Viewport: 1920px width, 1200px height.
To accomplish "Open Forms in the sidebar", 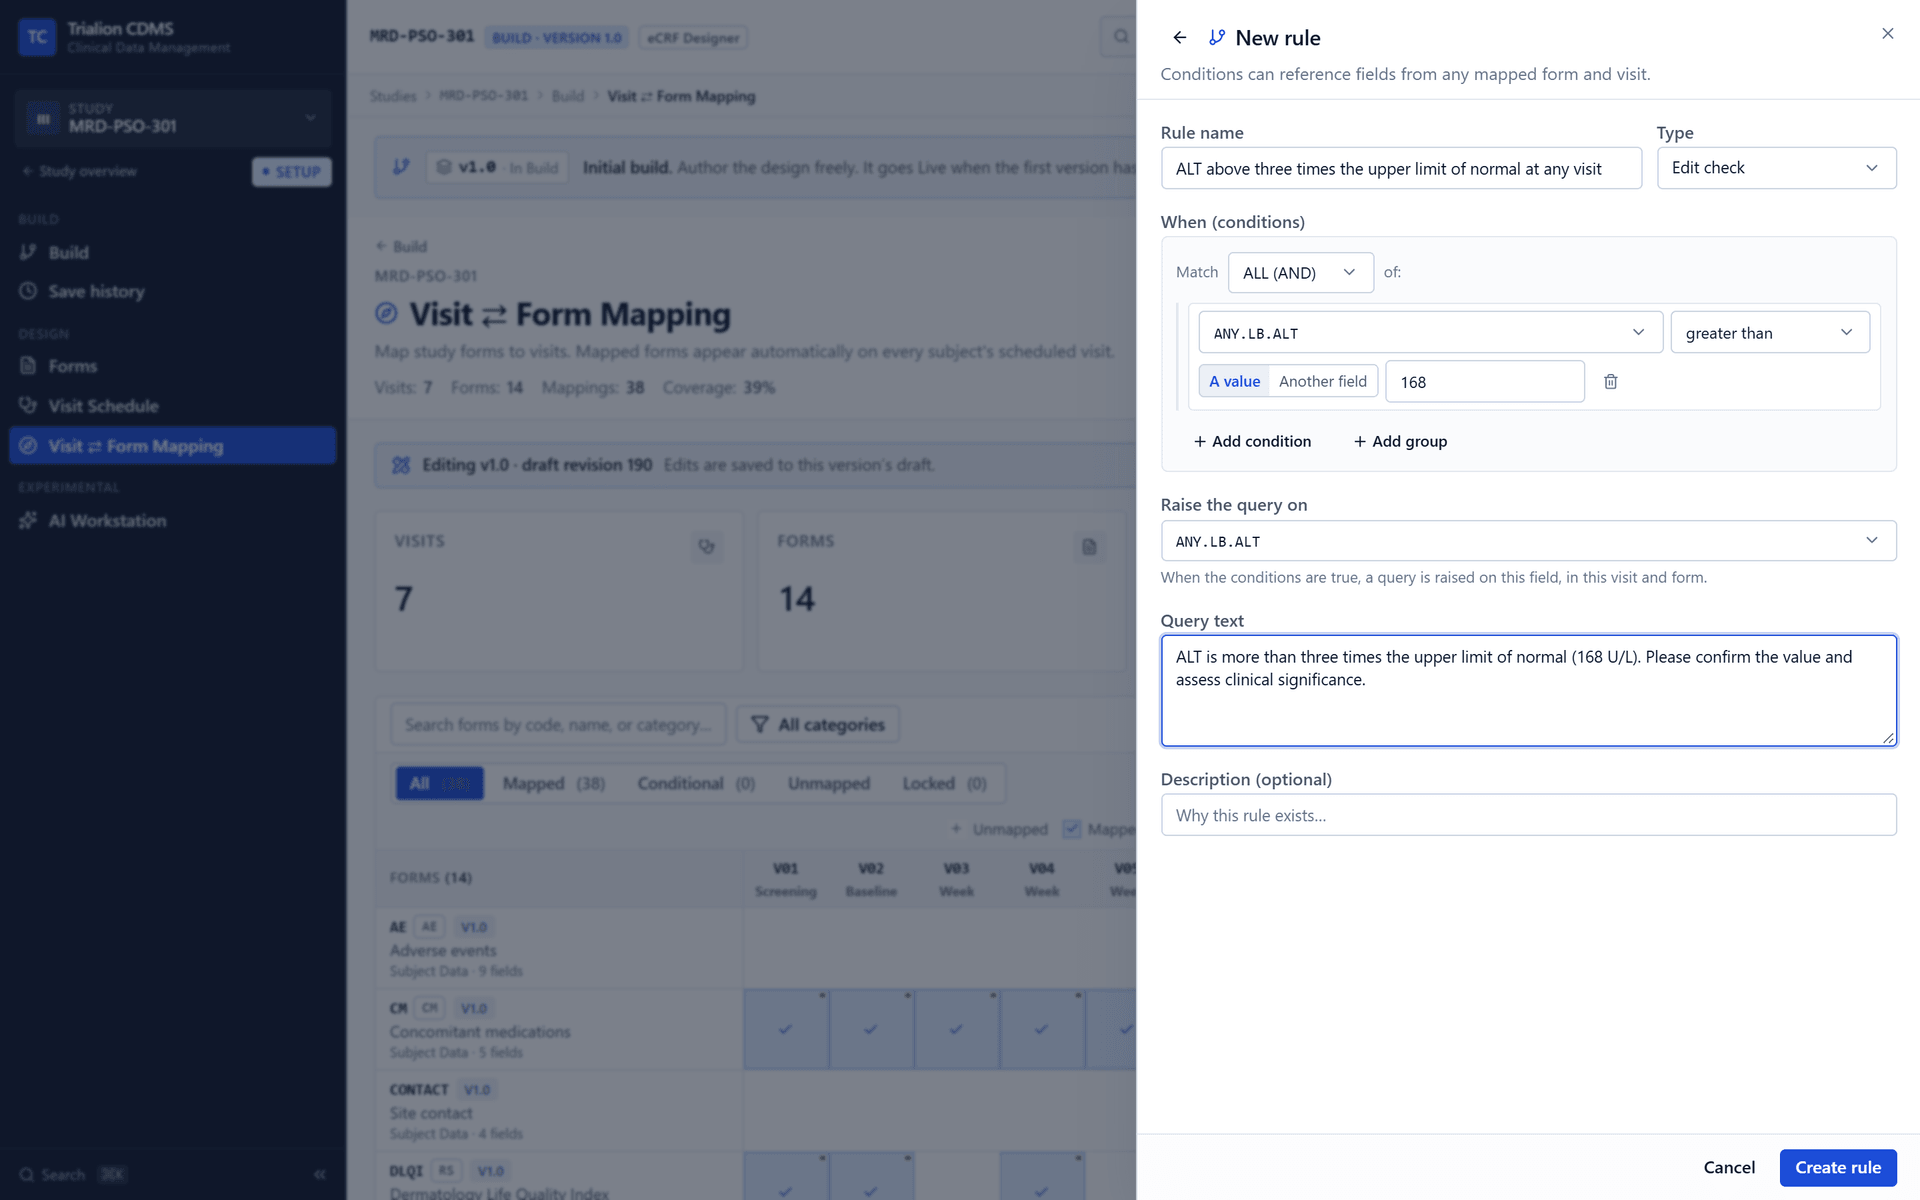I will [x=172, y=366].
